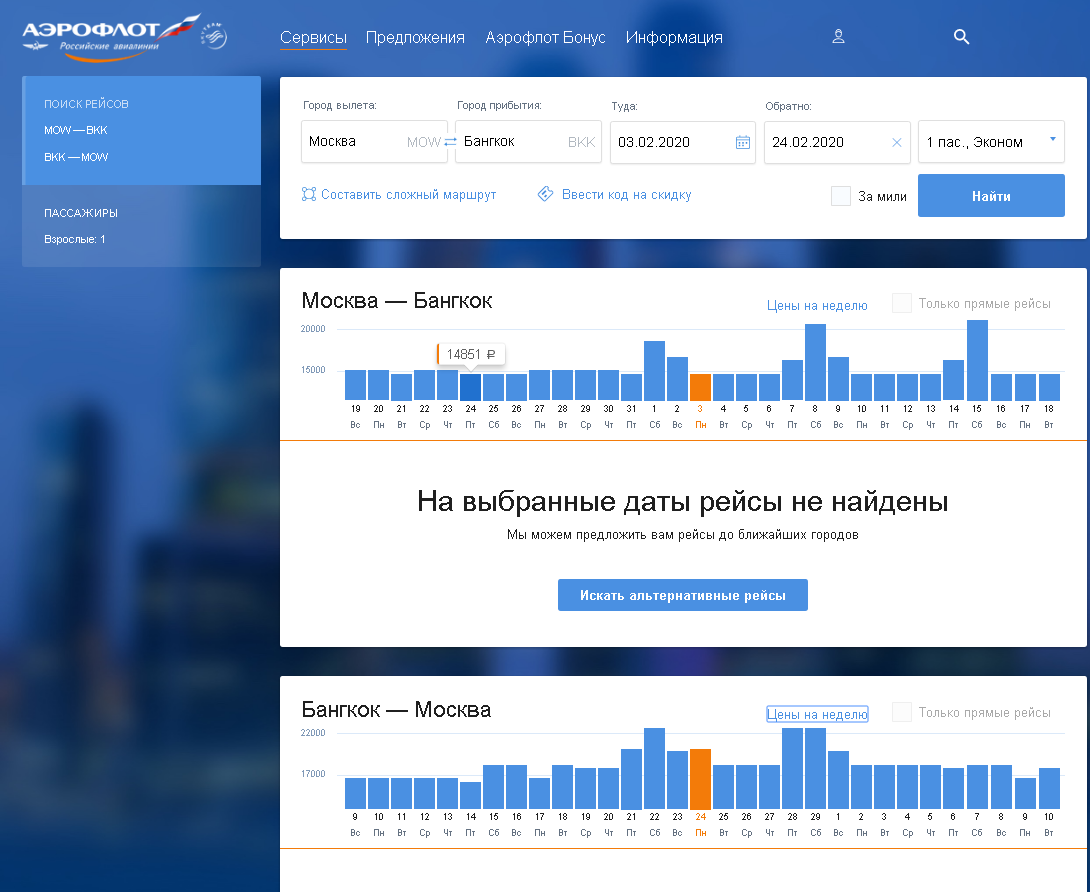1090x892 pixels.
Task: Click Искать альтернативные рейсы button
Action: click(683, 595)
